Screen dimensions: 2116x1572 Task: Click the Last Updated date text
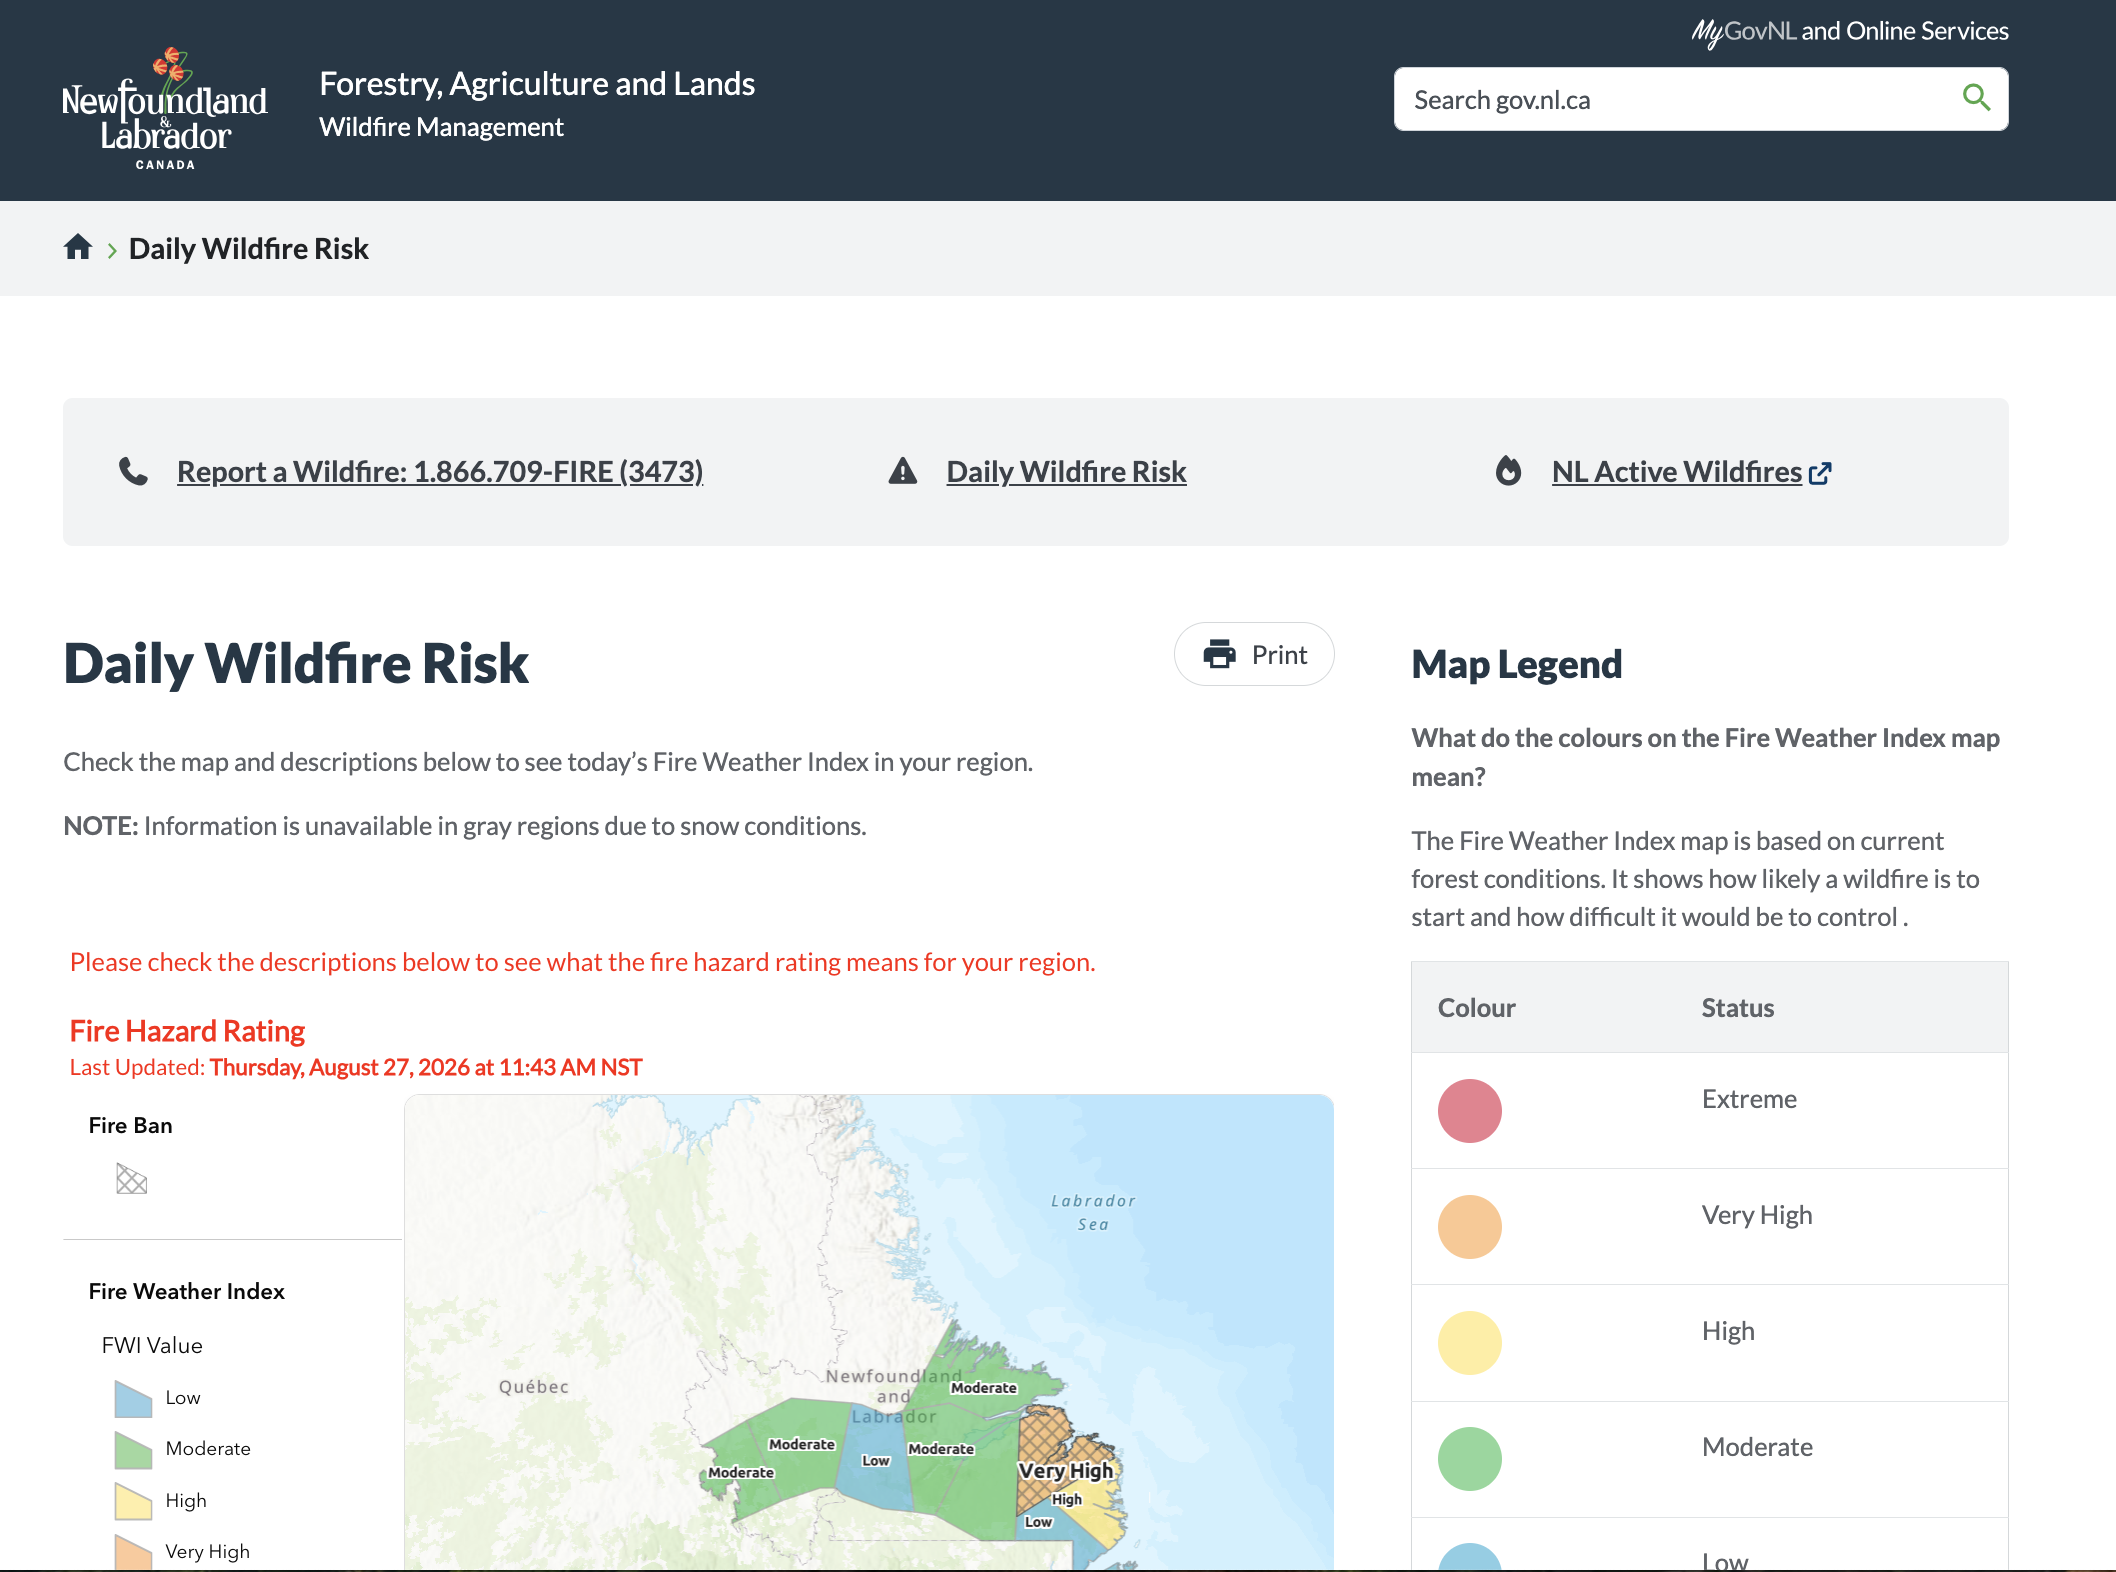(425, 1067)
